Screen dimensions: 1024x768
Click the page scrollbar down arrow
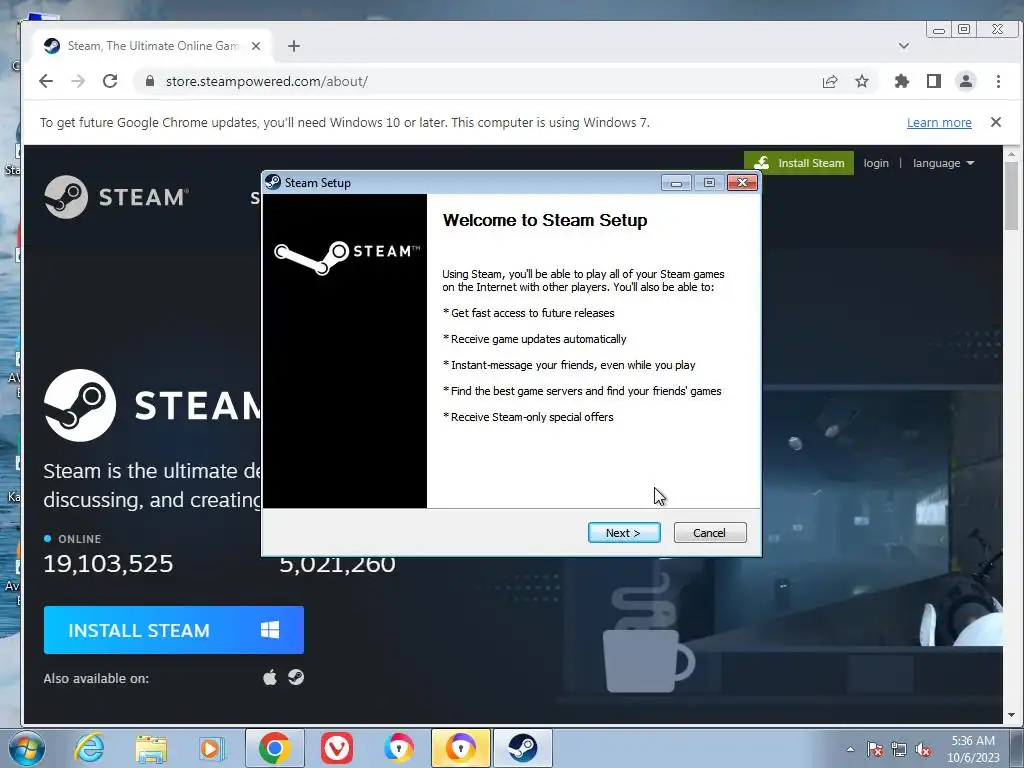coord(1012,715)
